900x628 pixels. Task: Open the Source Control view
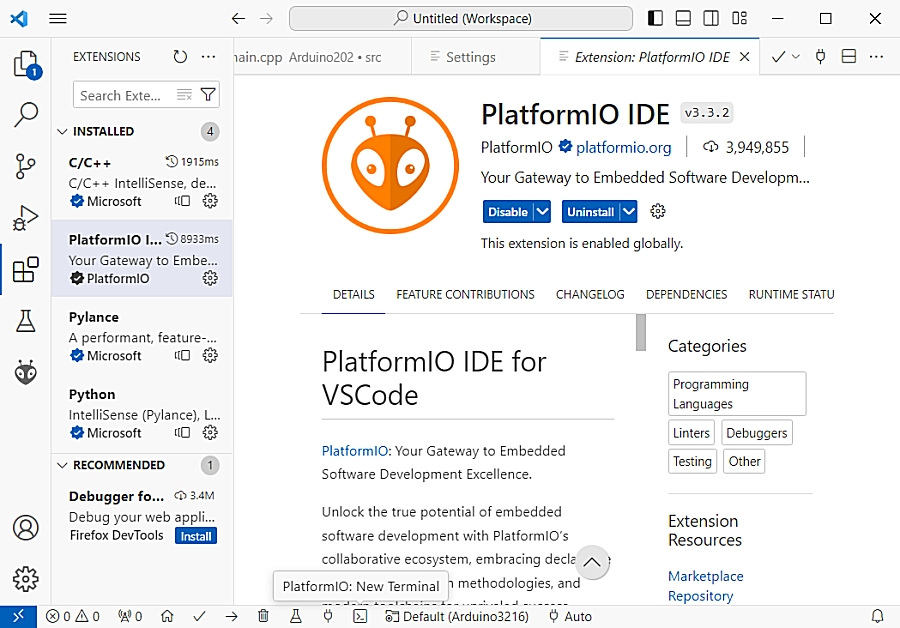click(25, 166)
